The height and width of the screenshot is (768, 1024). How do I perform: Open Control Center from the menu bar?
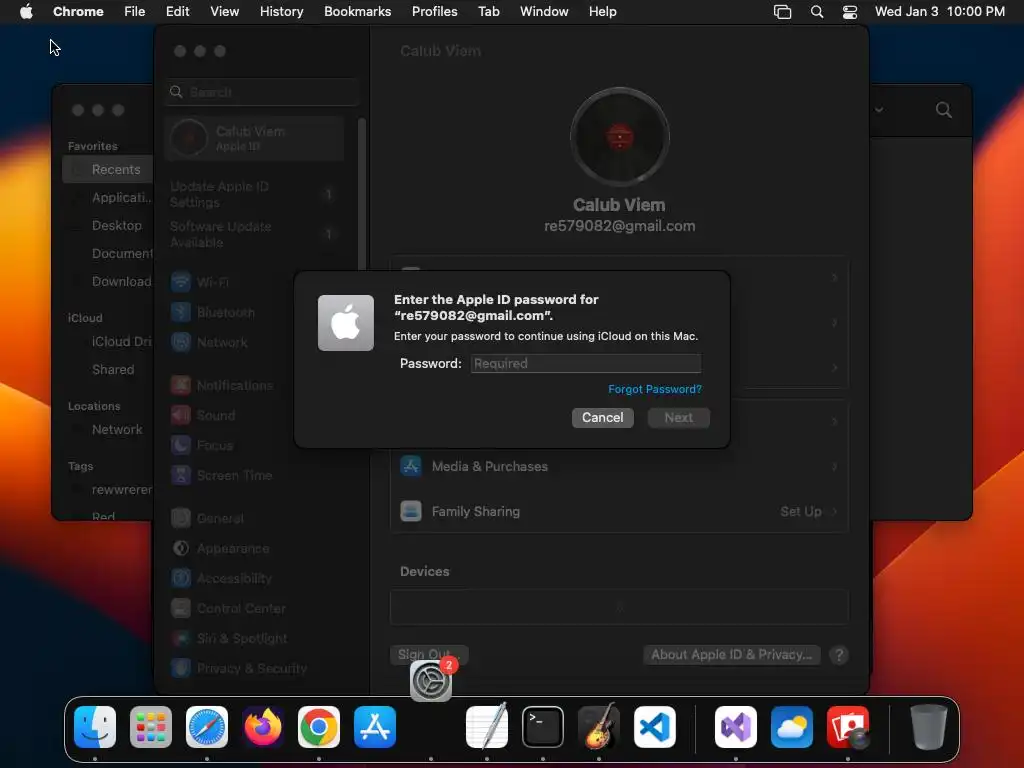850,12
